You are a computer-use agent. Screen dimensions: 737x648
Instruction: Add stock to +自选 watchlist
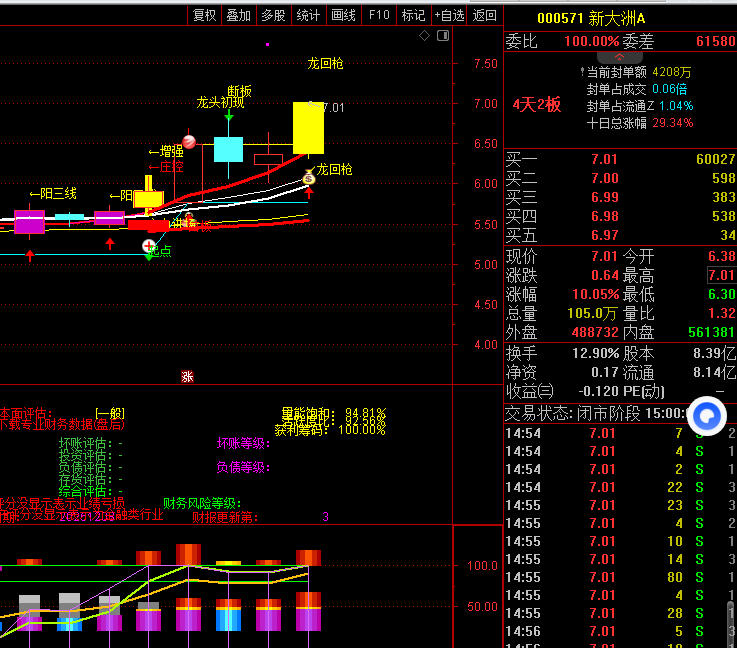pyautogui.click(x=450, y=15)
